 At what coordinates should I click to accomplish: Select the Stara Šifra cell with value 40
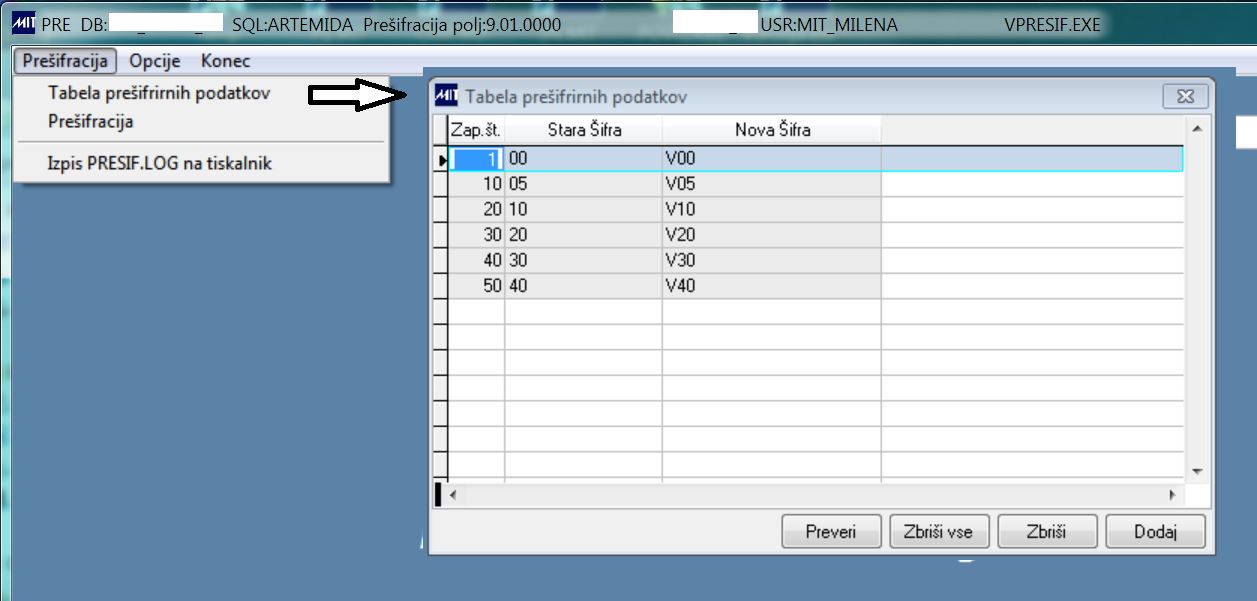click(584, 286)
